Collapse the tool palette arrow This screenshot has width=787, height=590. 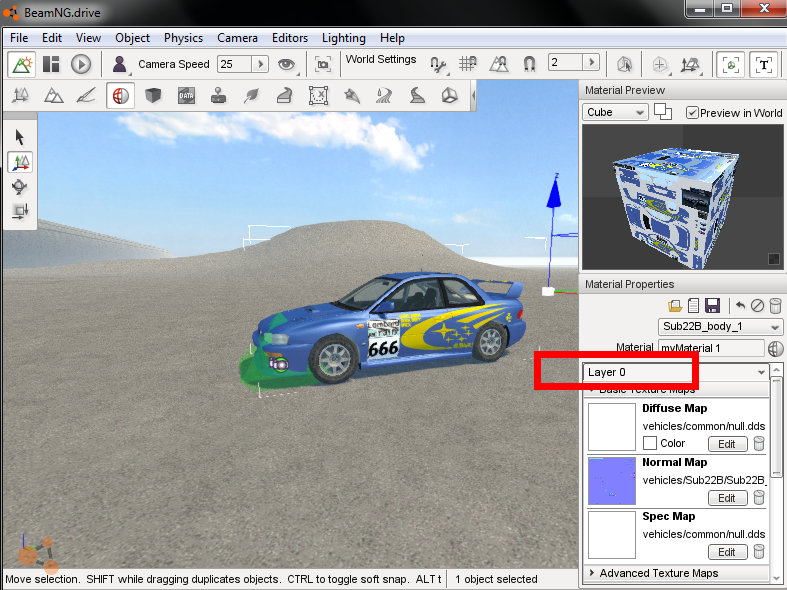tap(473, 95)
